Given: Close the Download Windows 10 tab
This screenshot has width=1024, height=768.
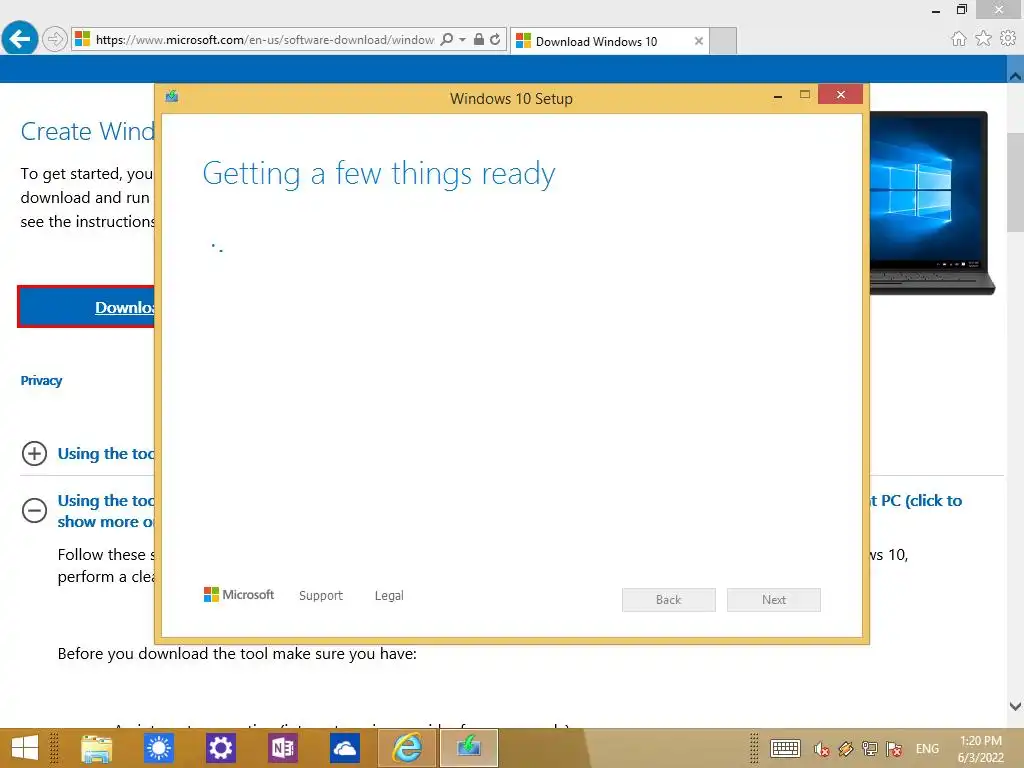Looking at the screenshot, I should coord(699,41).
